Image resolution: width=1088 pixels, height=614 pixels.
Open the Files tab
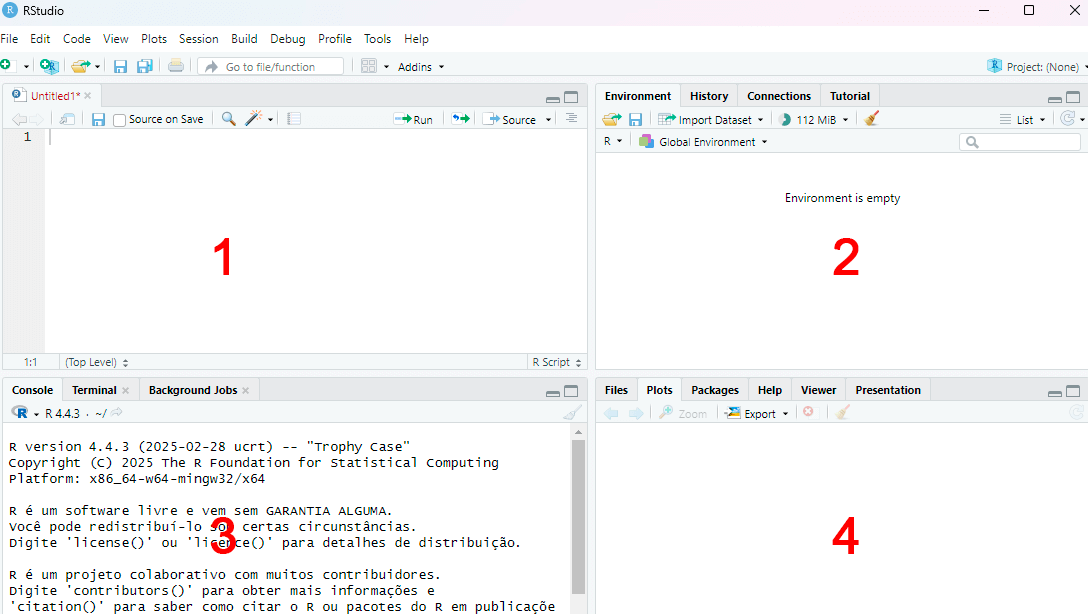(x=616, y=390)
